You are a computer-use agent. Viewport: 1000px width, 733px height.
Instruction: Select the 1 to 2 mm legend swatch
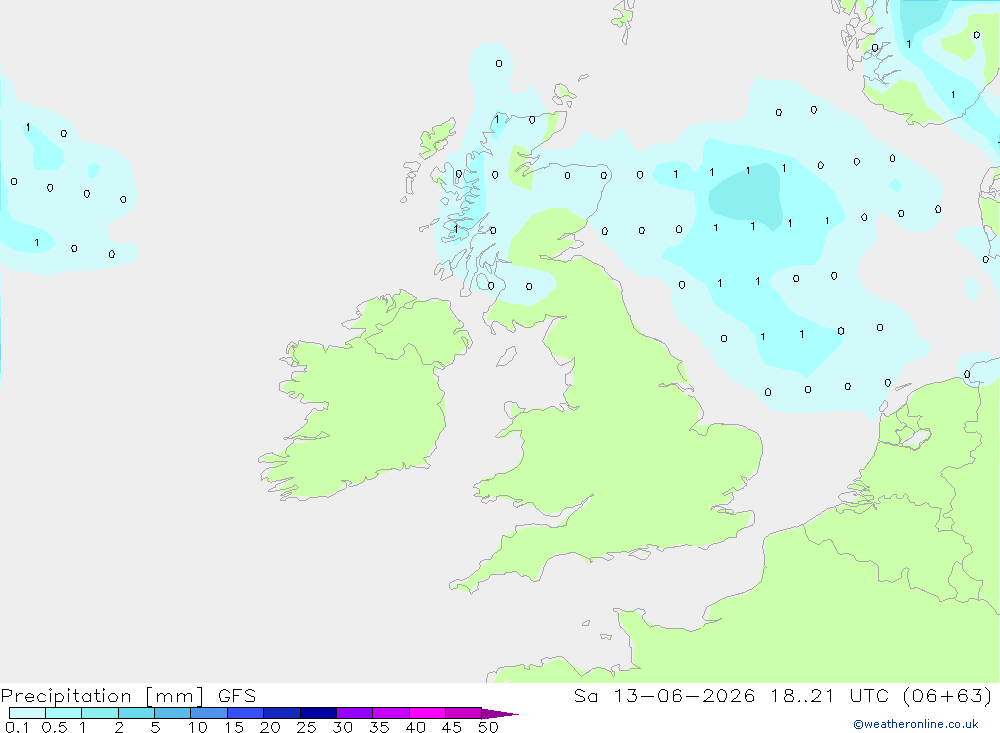(x=99, y=713)
